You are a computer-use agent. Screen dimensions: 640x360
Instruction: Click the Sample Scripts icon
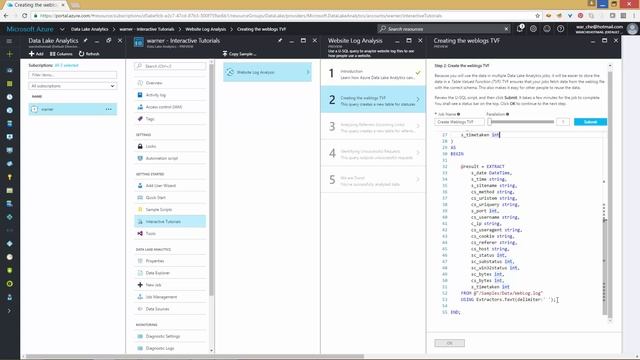click(140, 209)
